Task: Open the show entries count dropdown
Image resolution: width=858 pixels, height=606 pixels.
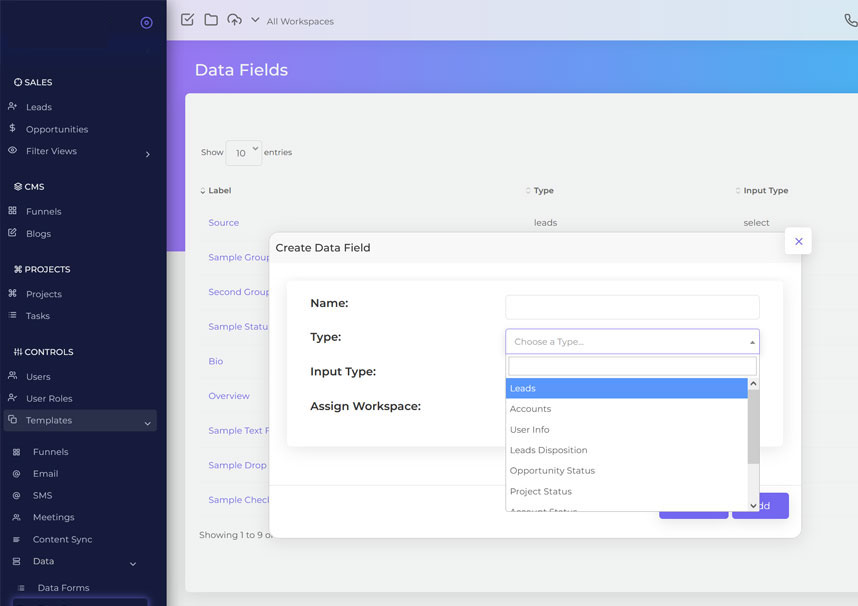Action: click(x=243, y=152)
